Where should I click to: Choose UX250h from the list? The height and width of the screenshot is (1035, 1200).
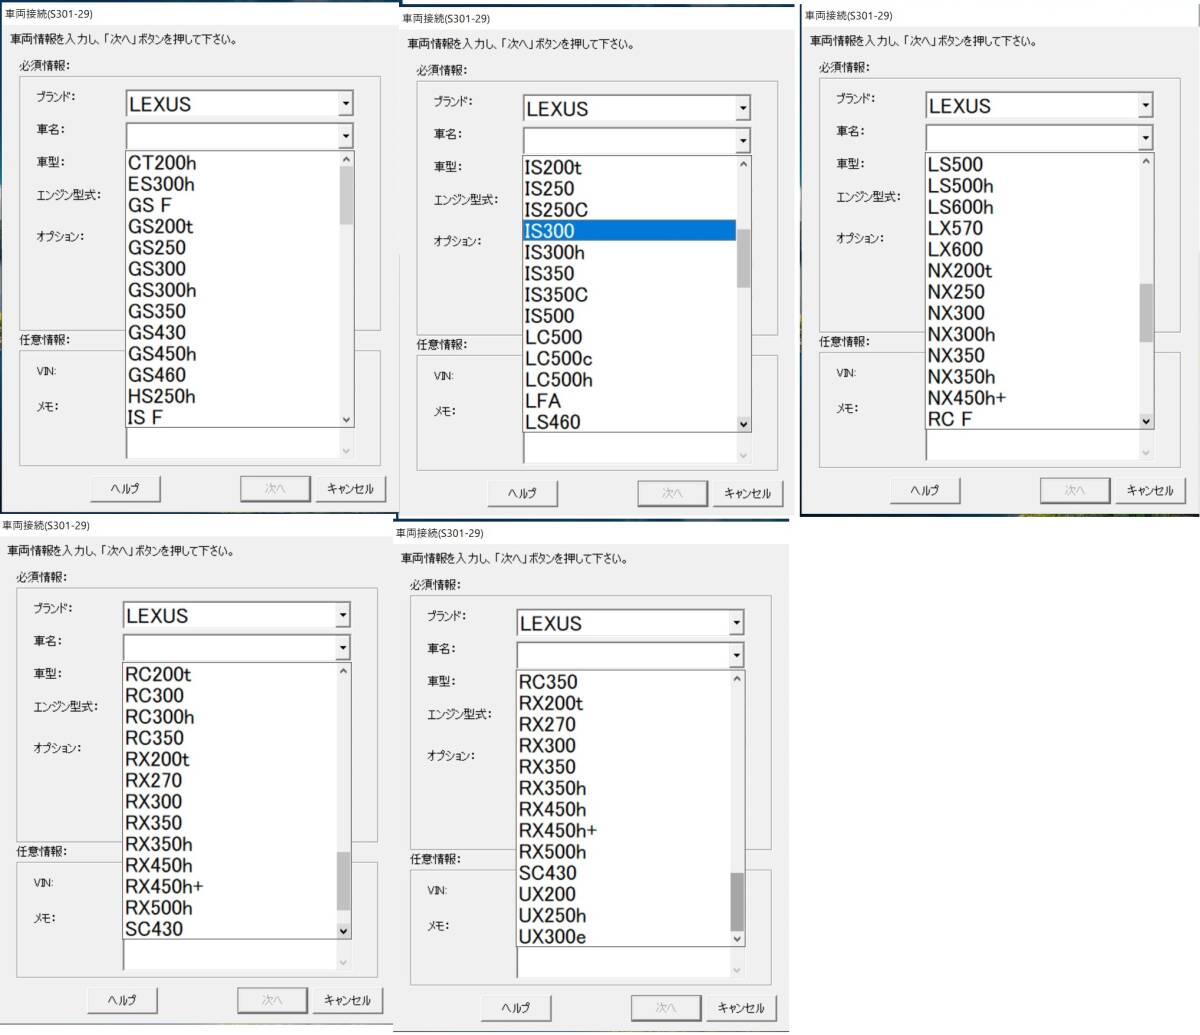pyautogui.click(x=552, y=916)
